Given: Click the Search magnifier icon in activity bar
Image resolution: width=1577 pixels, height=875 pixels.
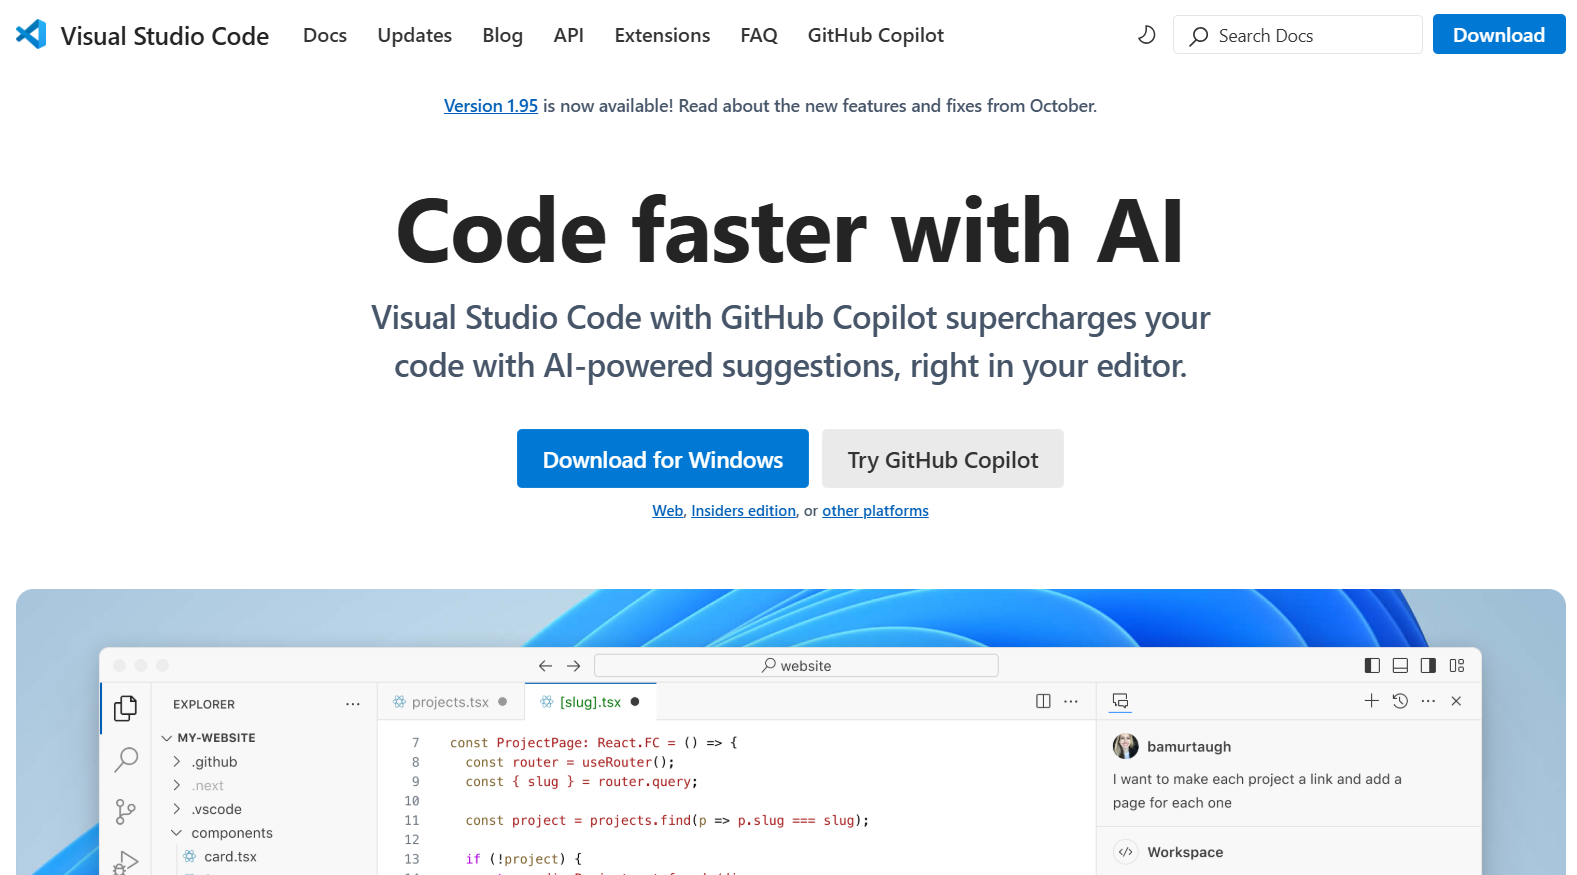Looking at the screenshot, I should pyautogui.click(x=126, y=760).
